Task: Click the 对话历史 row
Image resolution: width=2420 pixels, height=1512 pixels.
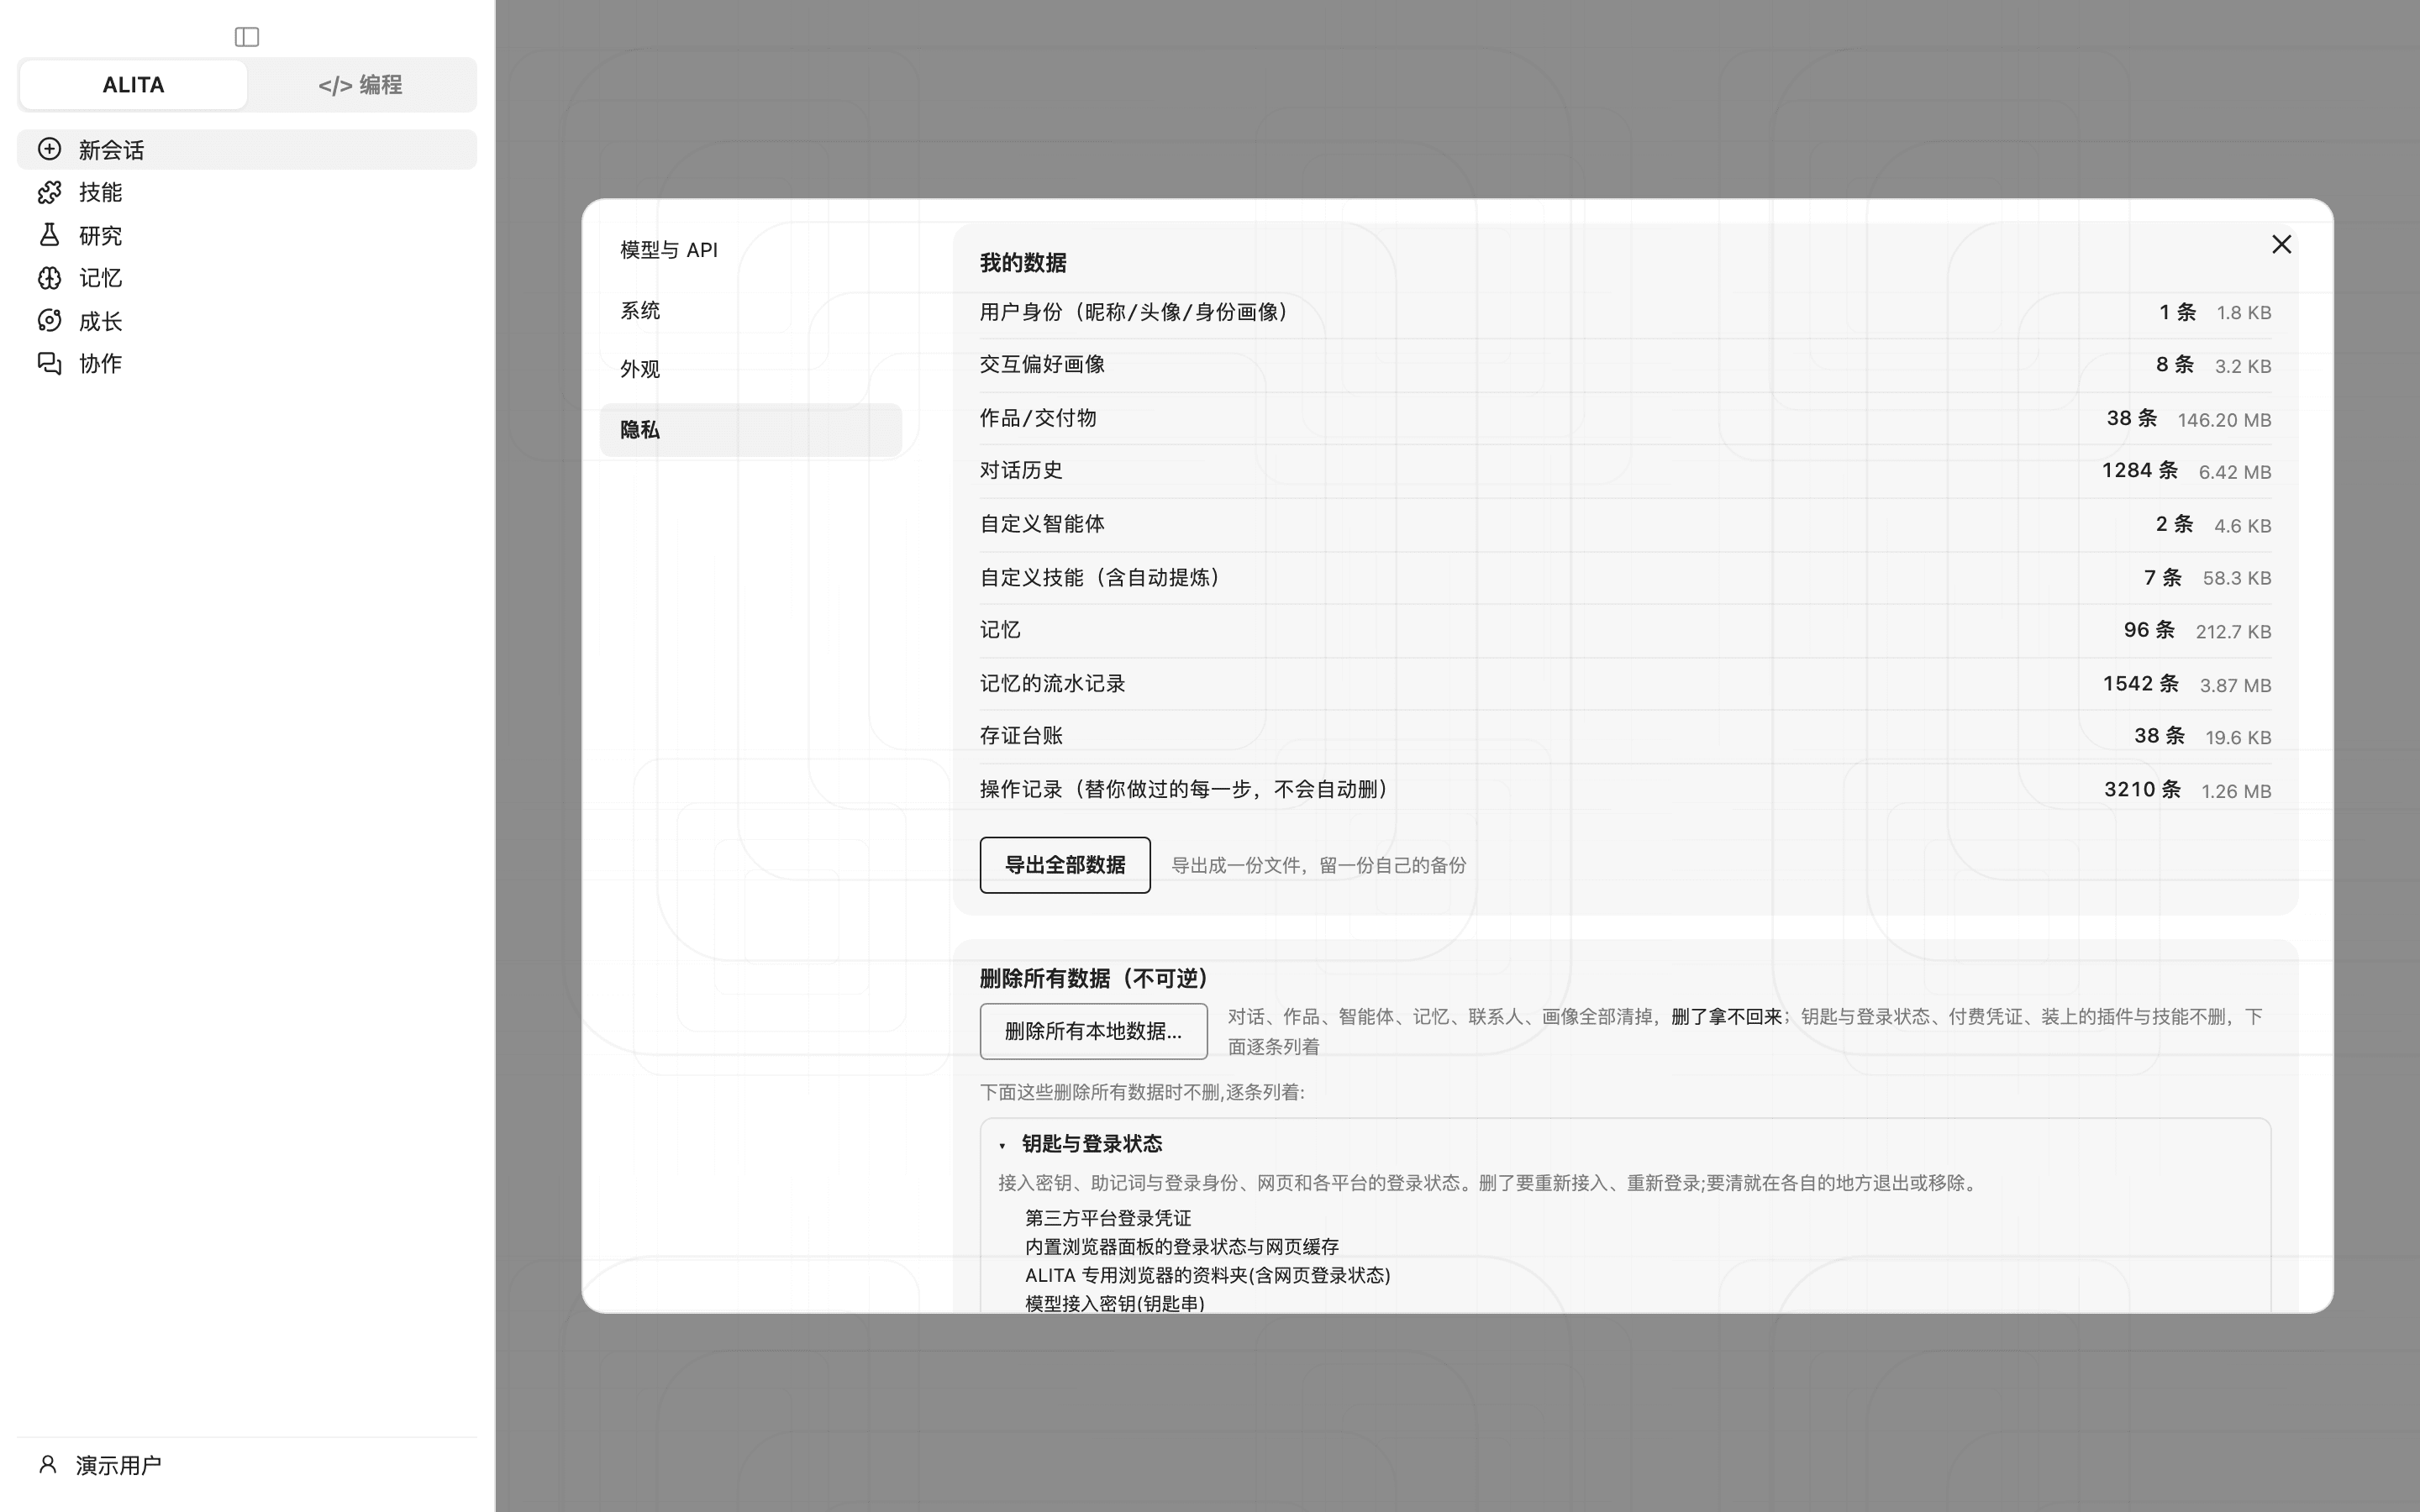Action: (x=1625, y=471)
